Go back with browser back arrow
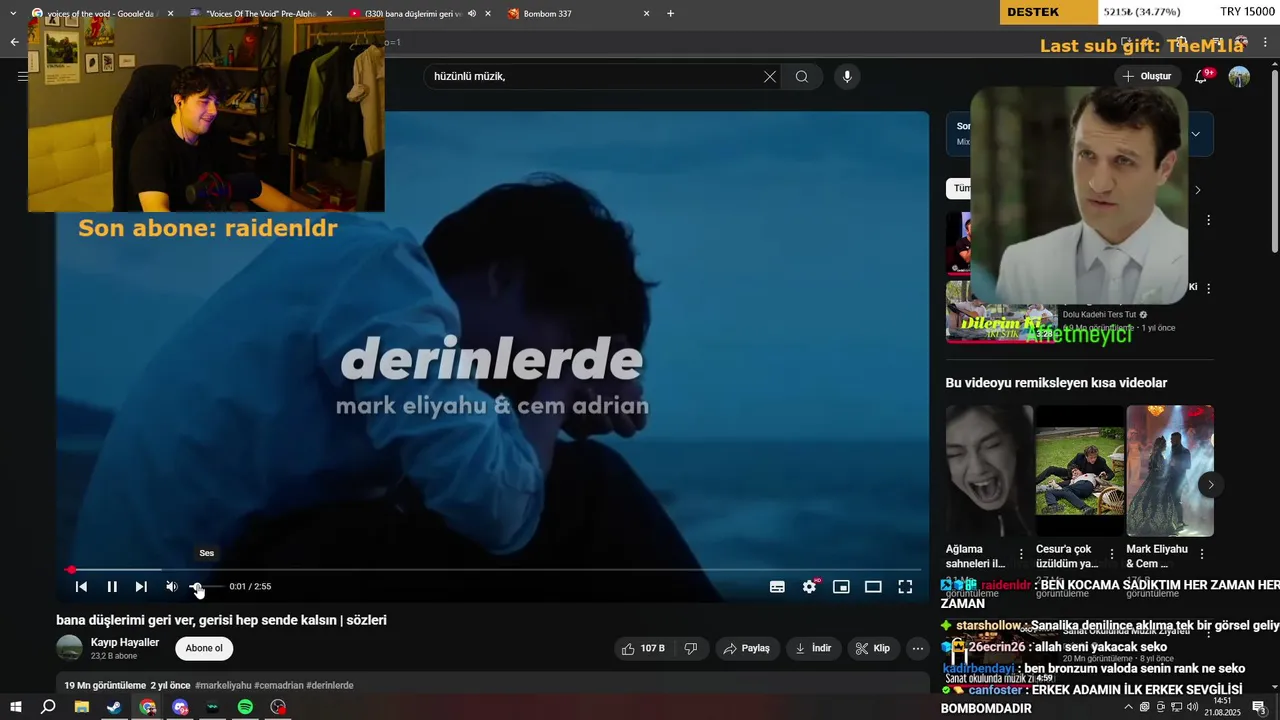The image size is (1280, 720). (x=14, y=42)
